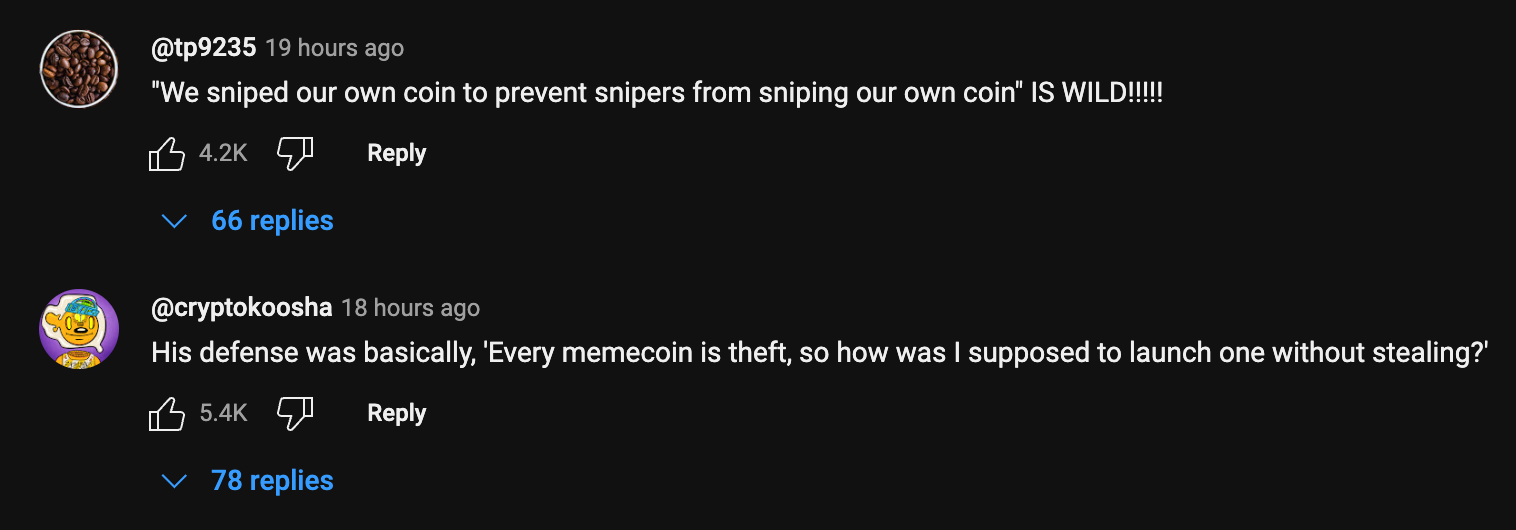The width and height of the screenshot is (1516, 530).
Task: Click the 5.4K like count
Action: point(224,413)
